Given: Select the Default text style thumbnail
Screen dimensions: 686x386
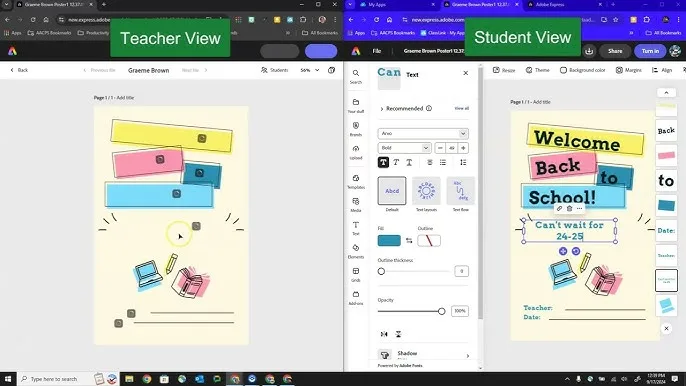Looking at the screenshot, I should point(392,190).
